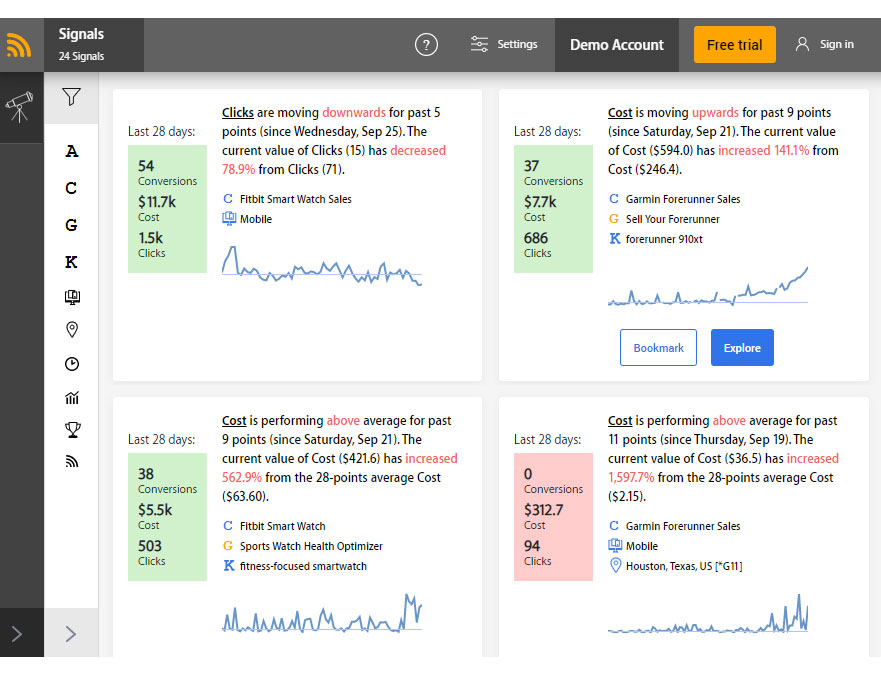Click the Clicks trend sparkline for Fitbit Smart Watch Sales

(322, 266)
